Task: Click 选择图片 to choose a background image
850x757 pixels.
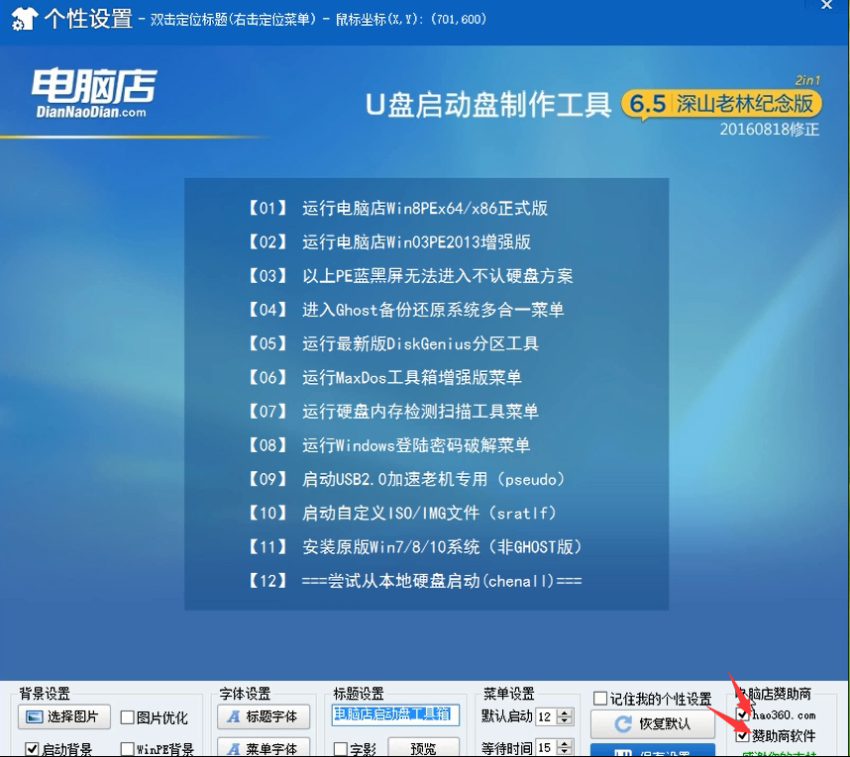Action: point(65,716)
